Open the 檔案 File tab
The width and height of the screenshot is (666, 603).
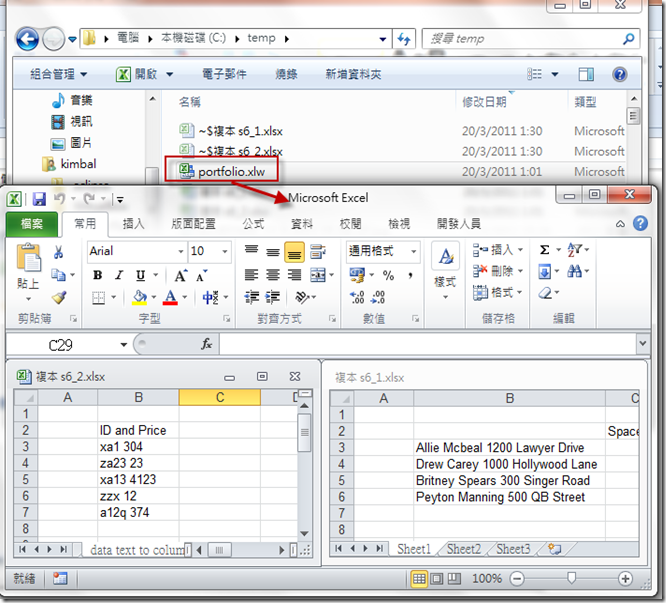point(32,224)
